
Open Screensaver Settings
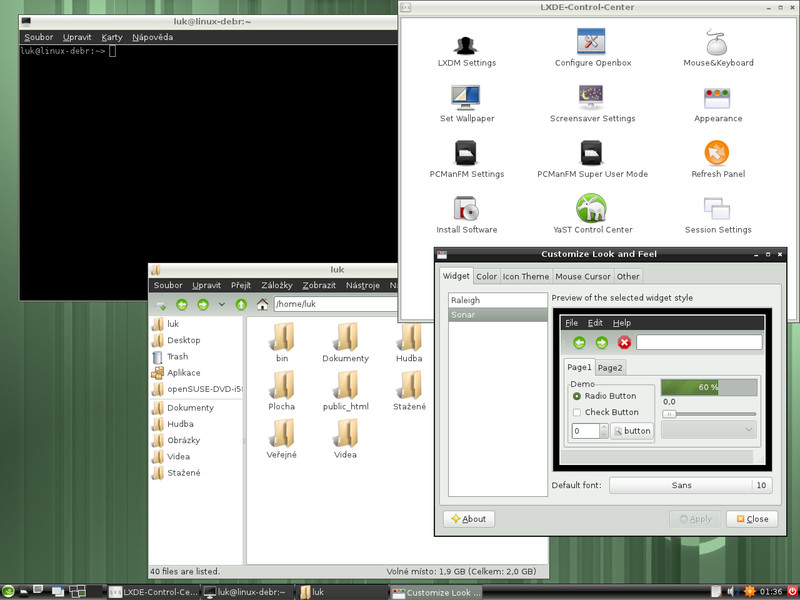coord(592,104)
